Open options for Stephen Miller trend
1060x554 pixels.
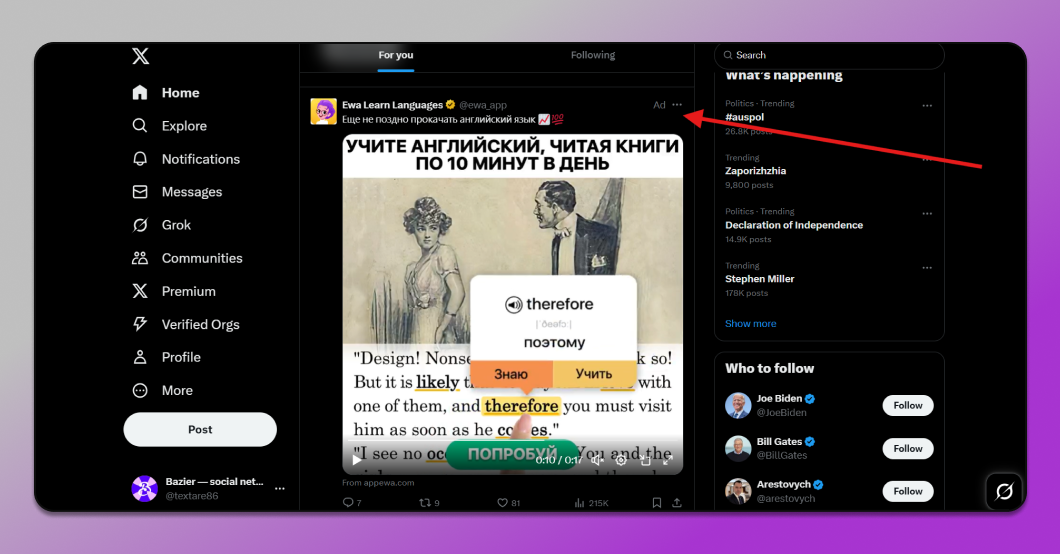click(927, 268)
